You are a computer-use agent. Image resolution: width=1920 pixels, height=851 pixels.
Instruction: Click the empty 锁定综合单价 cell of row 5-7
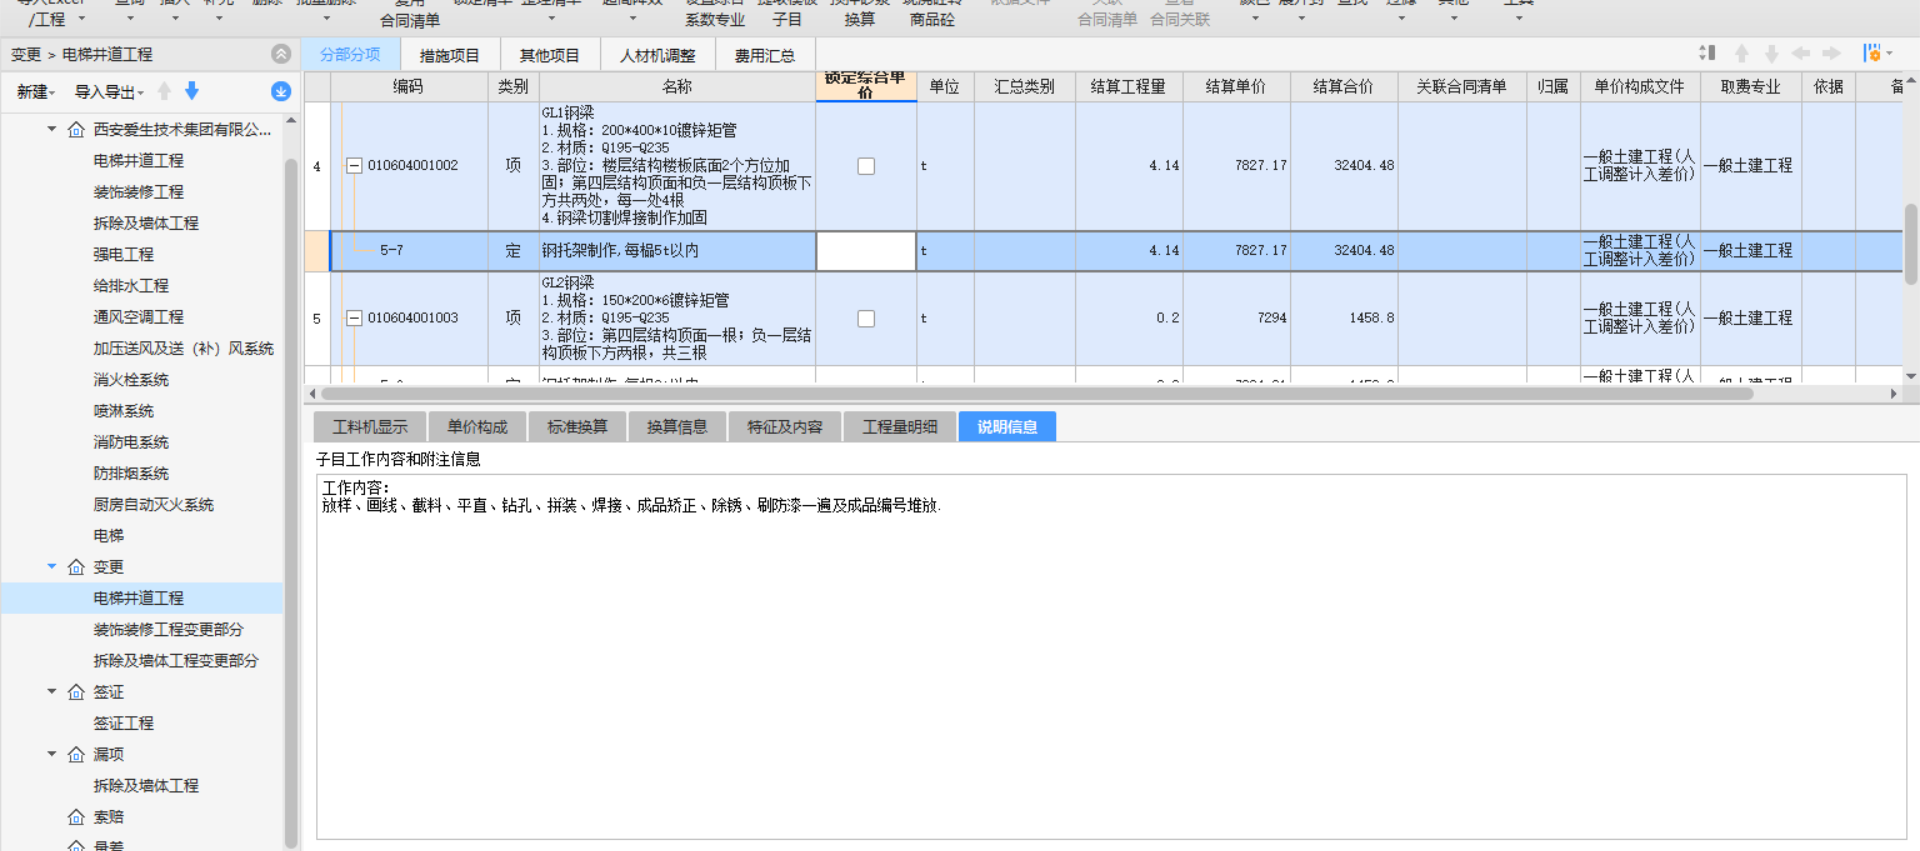(866, 251)
